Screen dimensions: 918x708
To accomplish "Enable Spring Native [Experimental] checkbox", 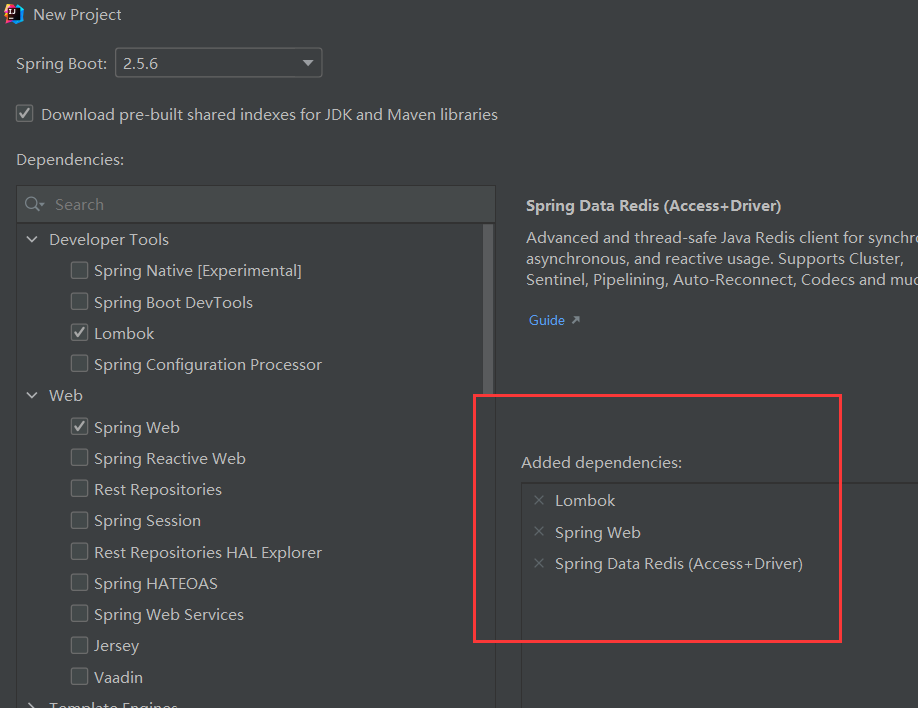I will [x=80, y=270].
